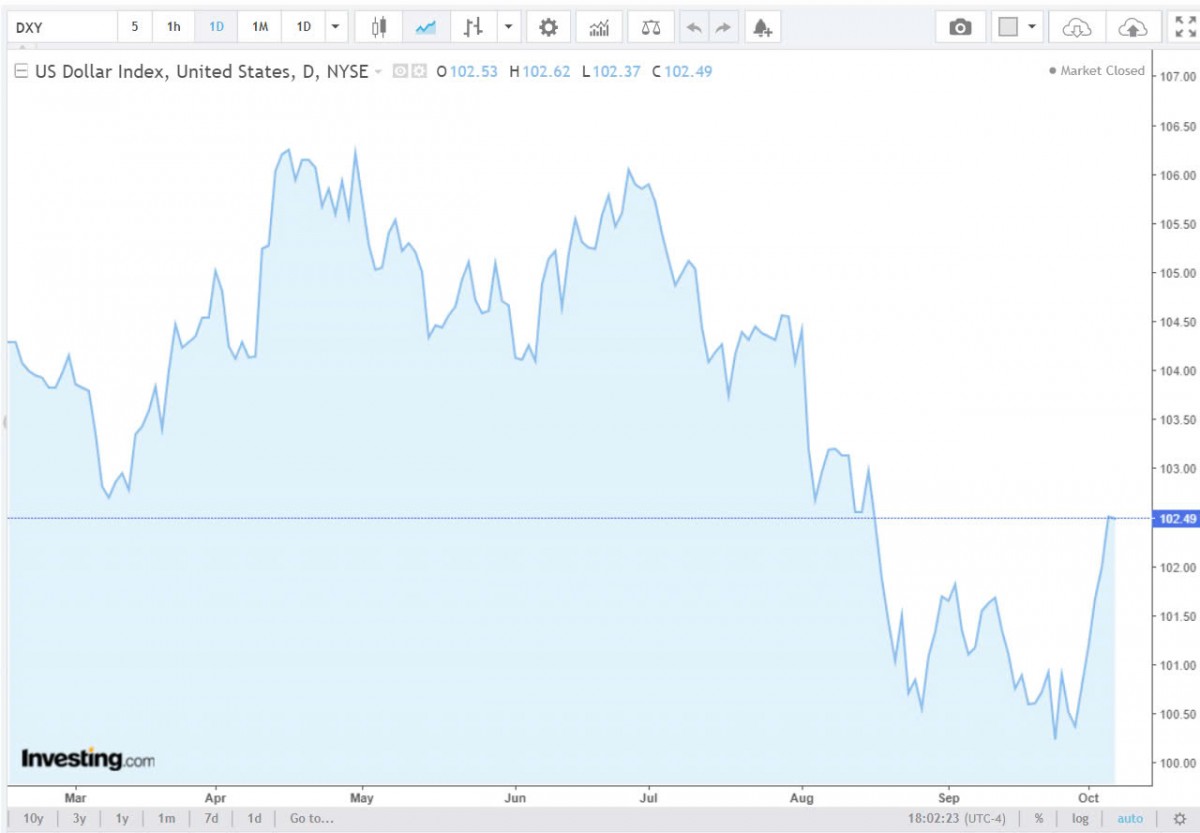The width and height of the screenshot is (1200, 833).
Task: Take a chart snapshot with the camera icon
Action: (961, 27)
